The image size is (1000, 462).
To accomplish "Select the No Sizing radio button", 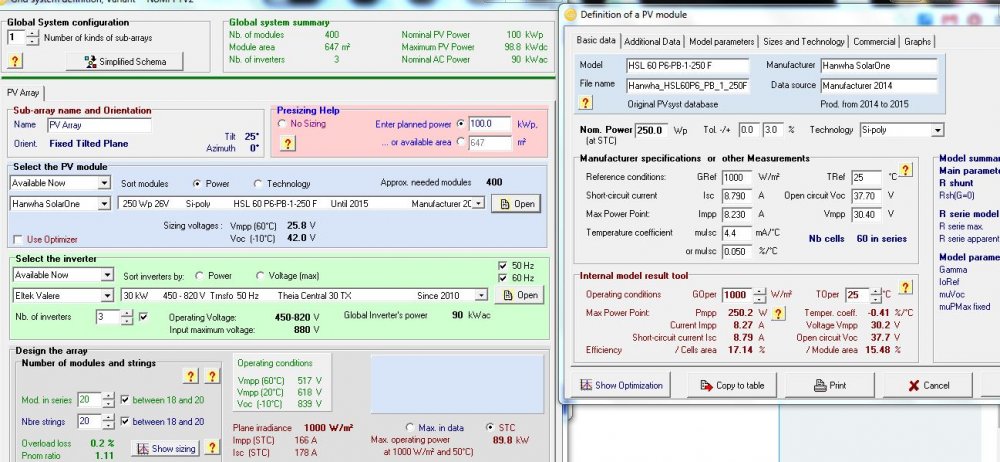I will click(282, 123).
